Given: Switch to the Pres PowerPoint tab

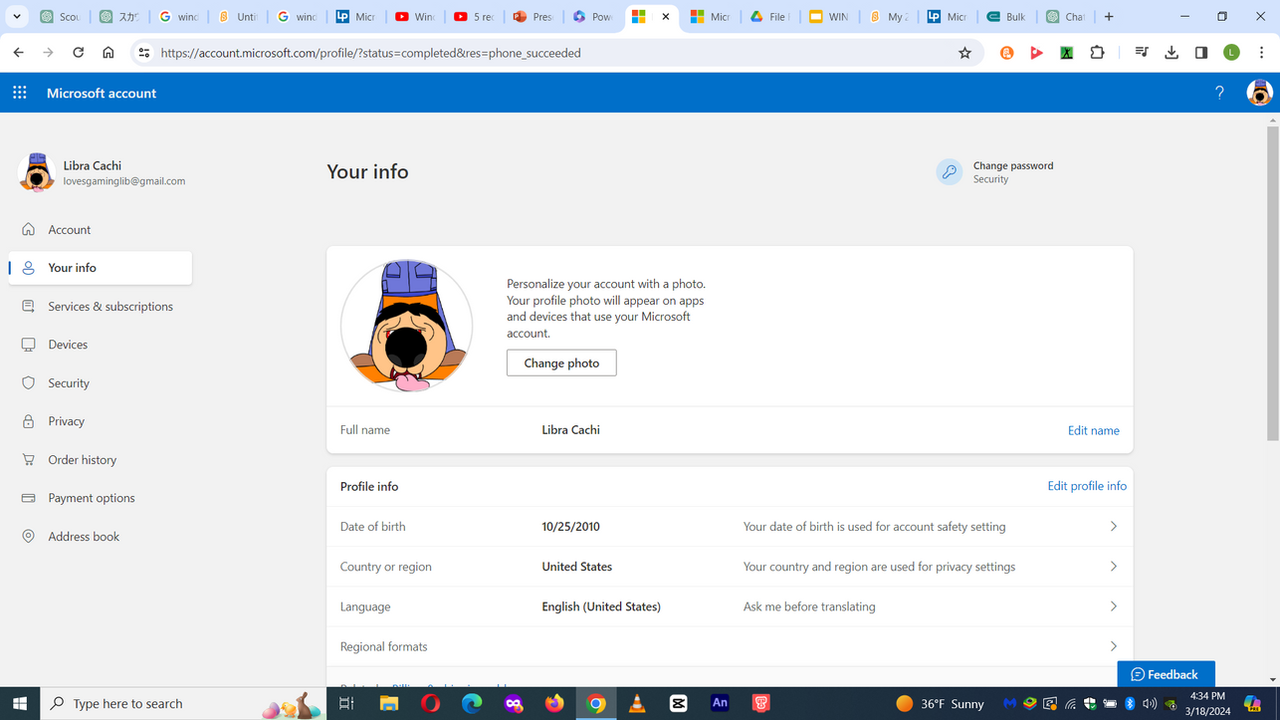Looking at the screenshot, I should pyautogui.click(x=533, y=17).
